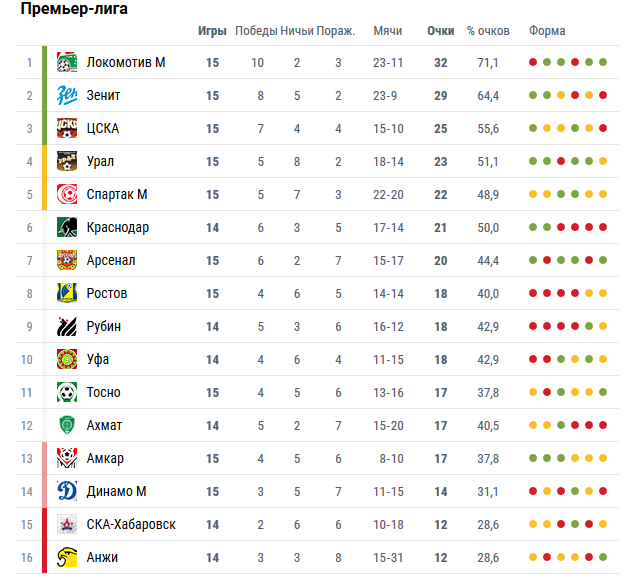The width and height of the screenshot is (643, 578).
Task: Click the Динамо М emblem
Action: 67,491
